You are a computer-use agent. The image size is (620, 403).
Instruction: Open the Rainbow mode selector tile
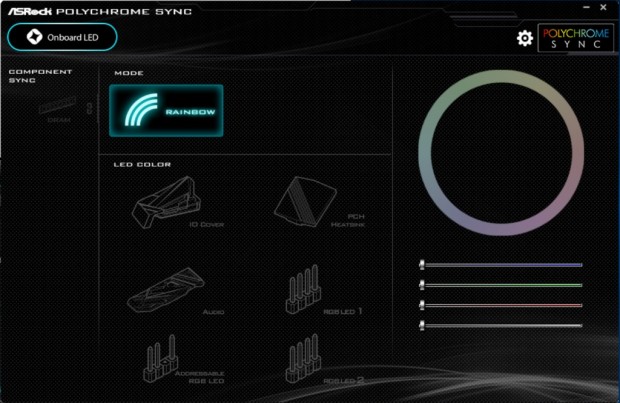click(166, 111)
